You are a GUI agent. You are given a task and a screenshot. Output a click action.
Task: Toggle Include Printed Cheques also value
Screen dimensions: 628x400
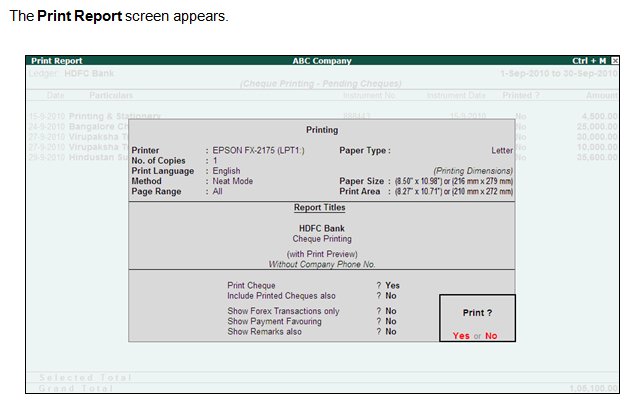click(390, 296)
